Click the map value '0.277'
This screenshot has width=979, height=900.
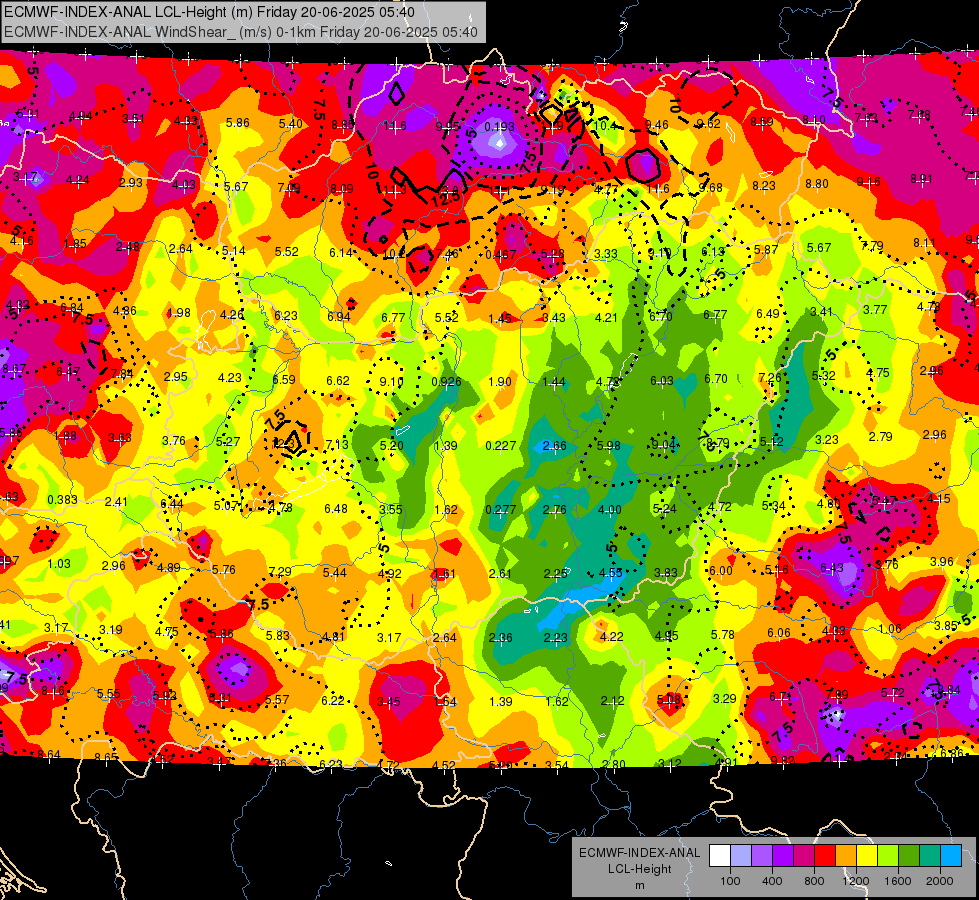pos(501,510)
